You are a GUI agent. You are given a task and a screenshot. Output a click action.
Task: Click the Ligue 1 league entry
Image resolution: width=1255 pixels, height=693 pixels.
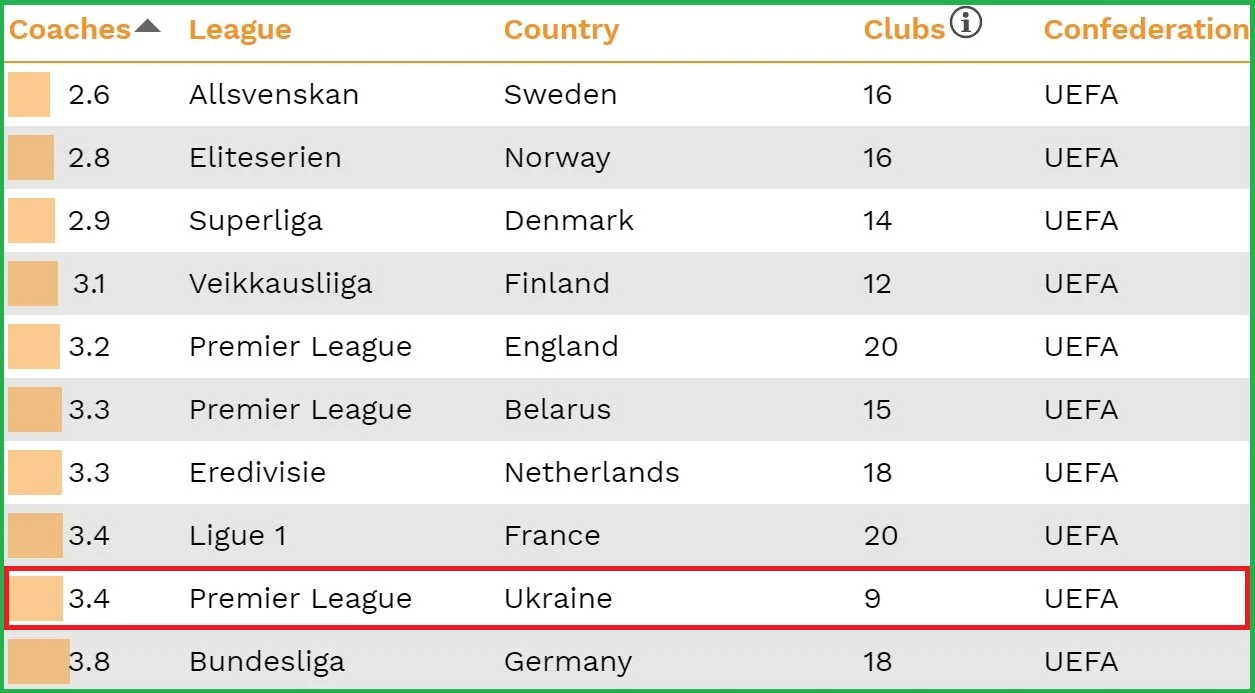tap(238, 536)
